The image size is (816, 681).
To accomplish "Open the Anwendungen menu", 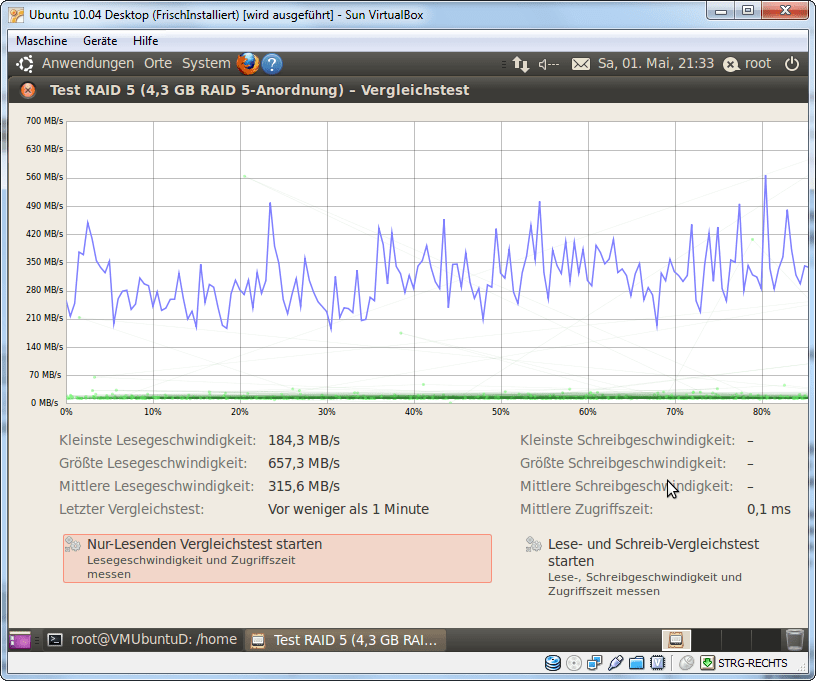I will pos(88,63).
